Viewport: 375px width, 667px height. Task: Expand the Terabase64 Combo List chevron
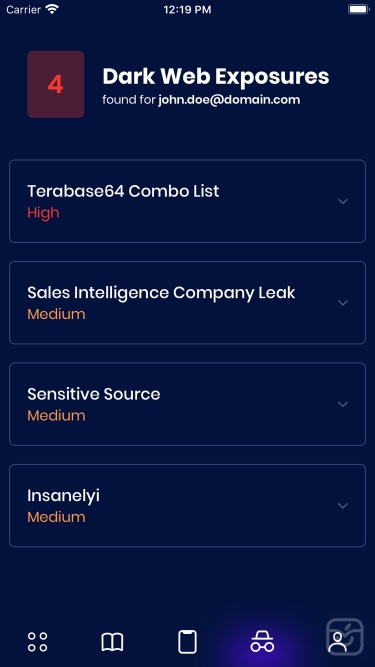[343, 201]
